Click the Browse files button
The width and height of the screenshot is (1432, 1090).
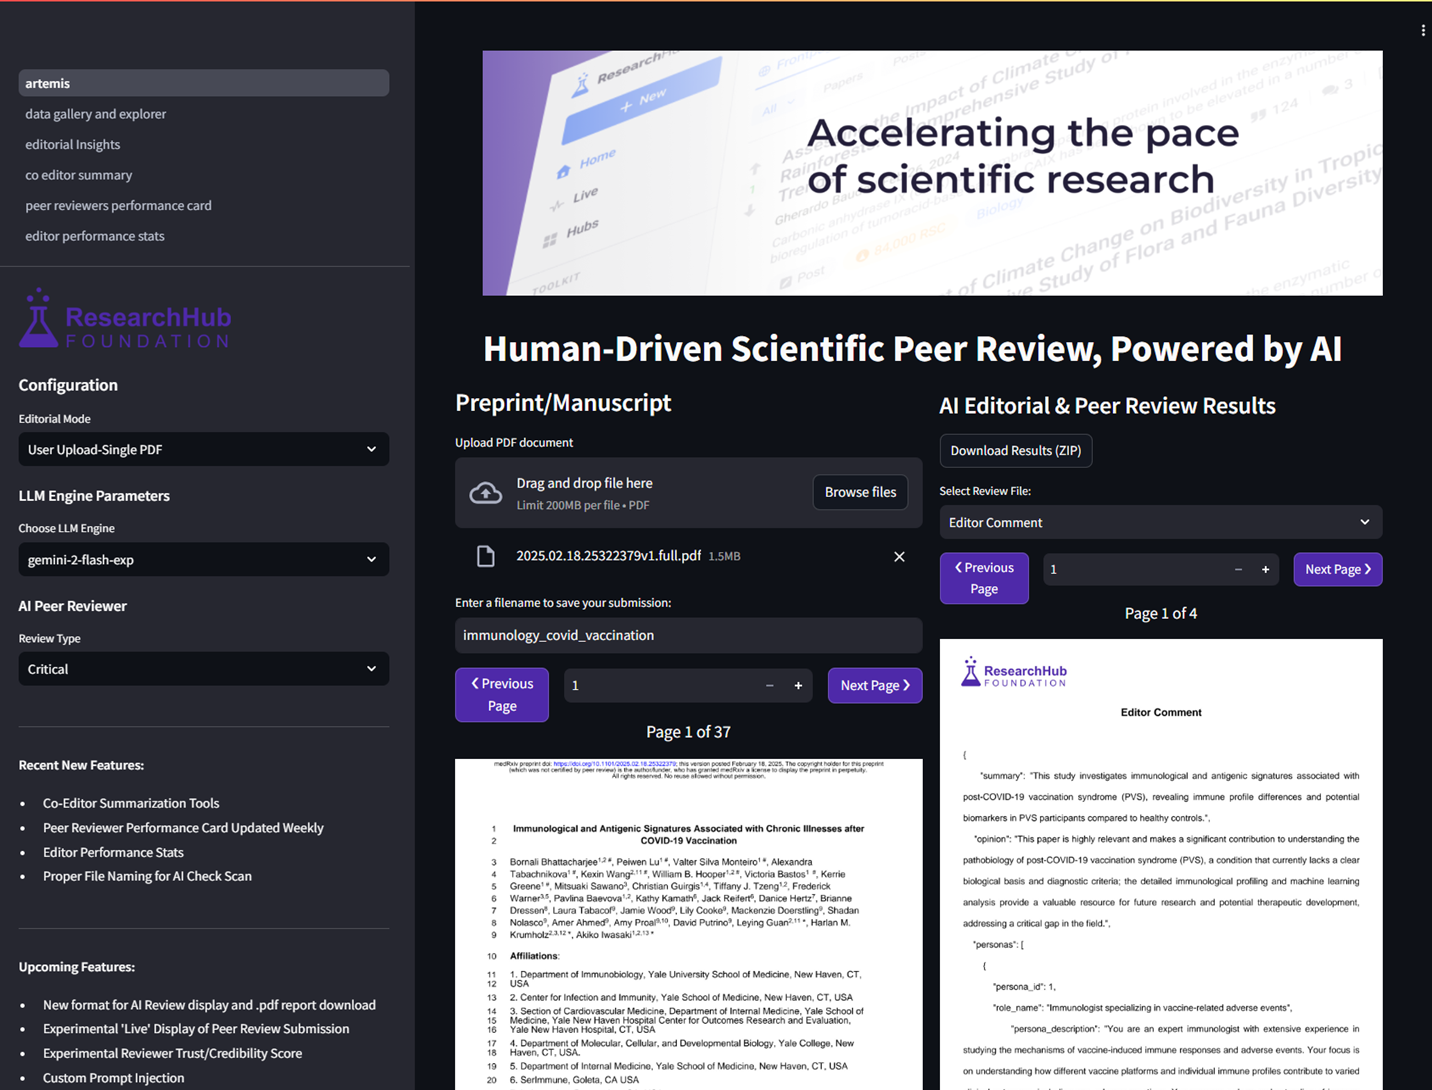(x=860, y=492)
